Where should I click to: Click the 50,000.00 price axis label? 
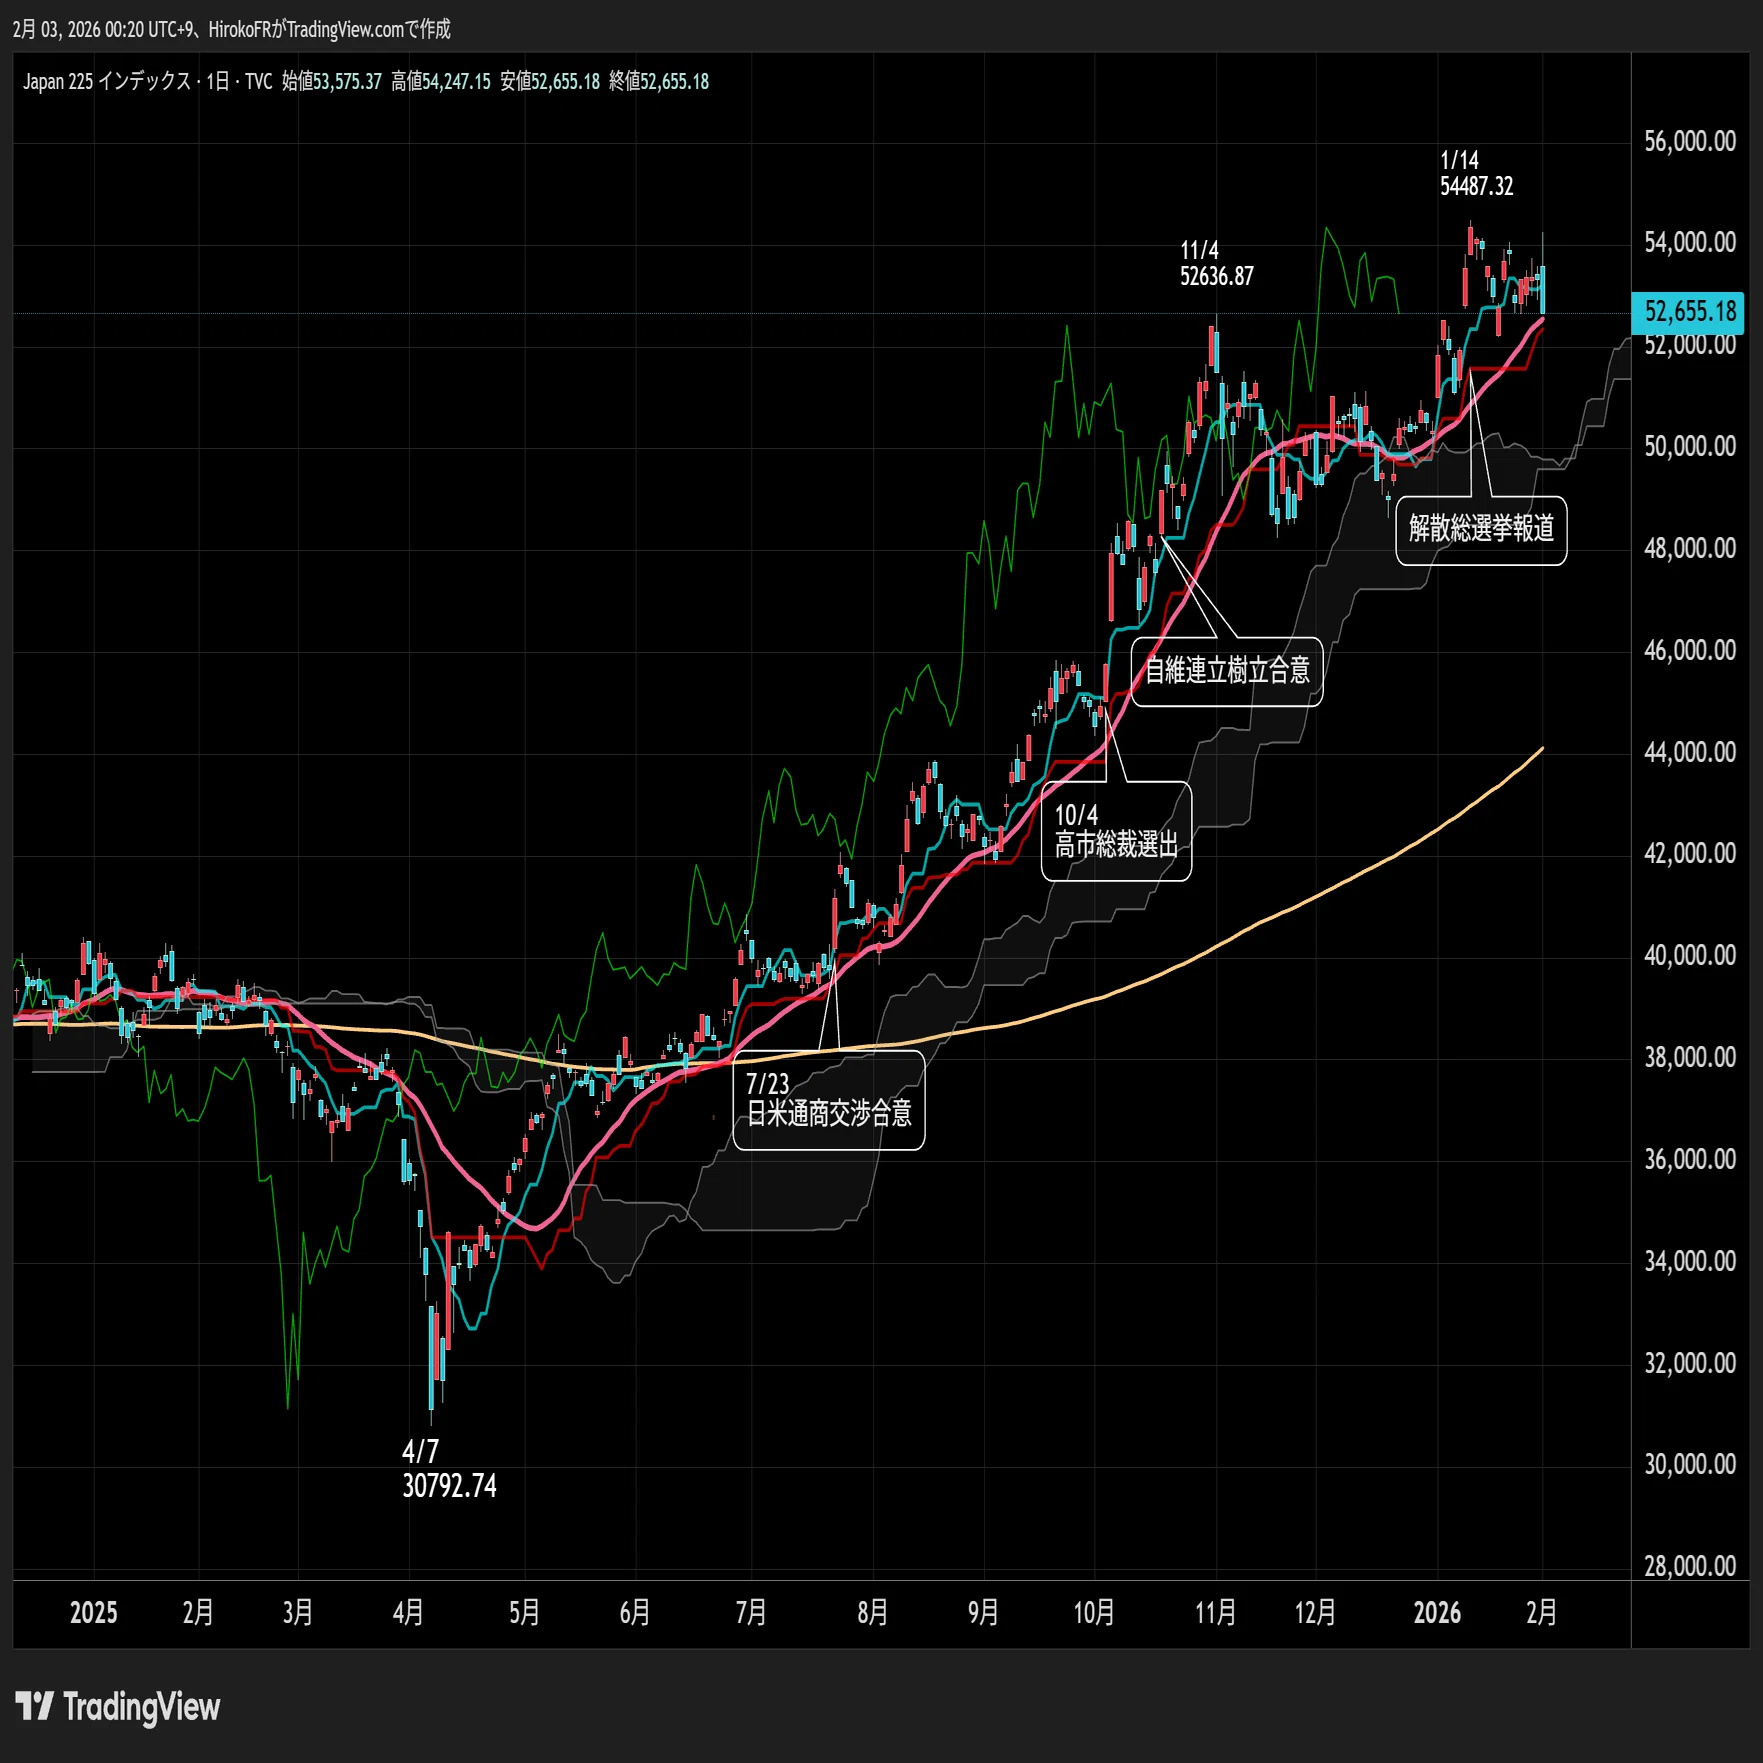pyautogui.click(x=1690, y=446)
